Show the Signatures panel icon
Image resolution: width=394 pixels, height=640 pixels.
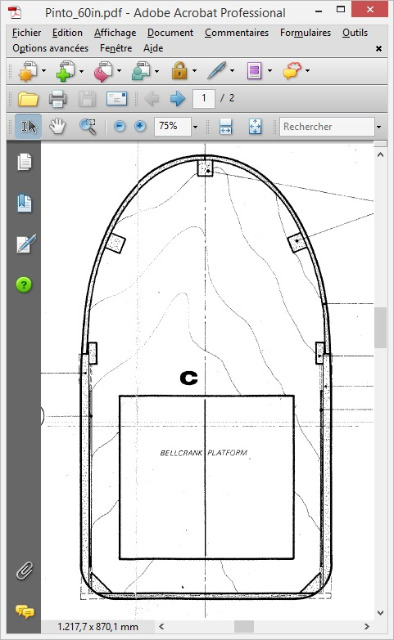coord(25,244)
